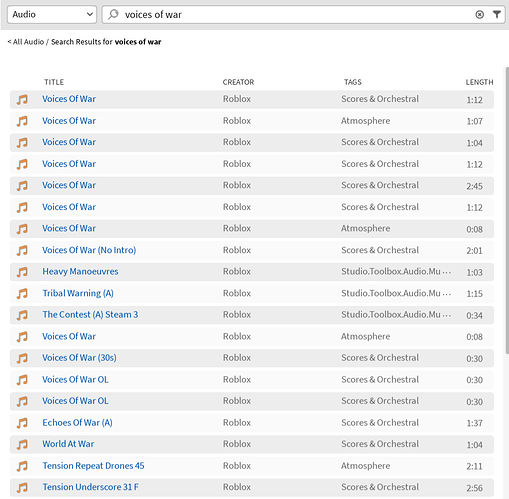Click the LENGTH column header
The image size is (509, 499).
(x=479, y=82)
